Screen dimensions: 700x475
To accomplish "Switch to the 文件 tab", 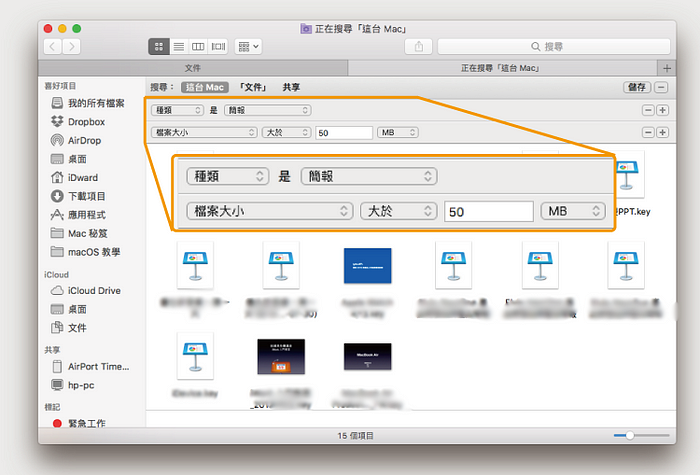I will [x=193, y=68].
